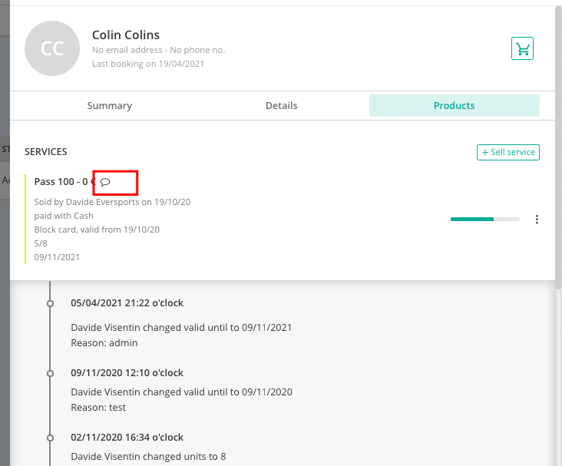
Task: Click the Sell service button
Action: (x=508, y=152)
